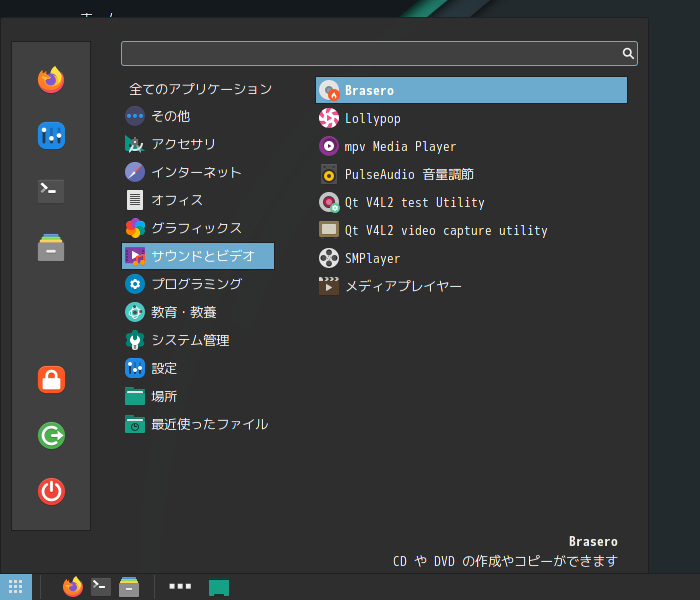Click the search magnifier icon
The height and width of the screenshot is (600, 700).
[628, 54]
